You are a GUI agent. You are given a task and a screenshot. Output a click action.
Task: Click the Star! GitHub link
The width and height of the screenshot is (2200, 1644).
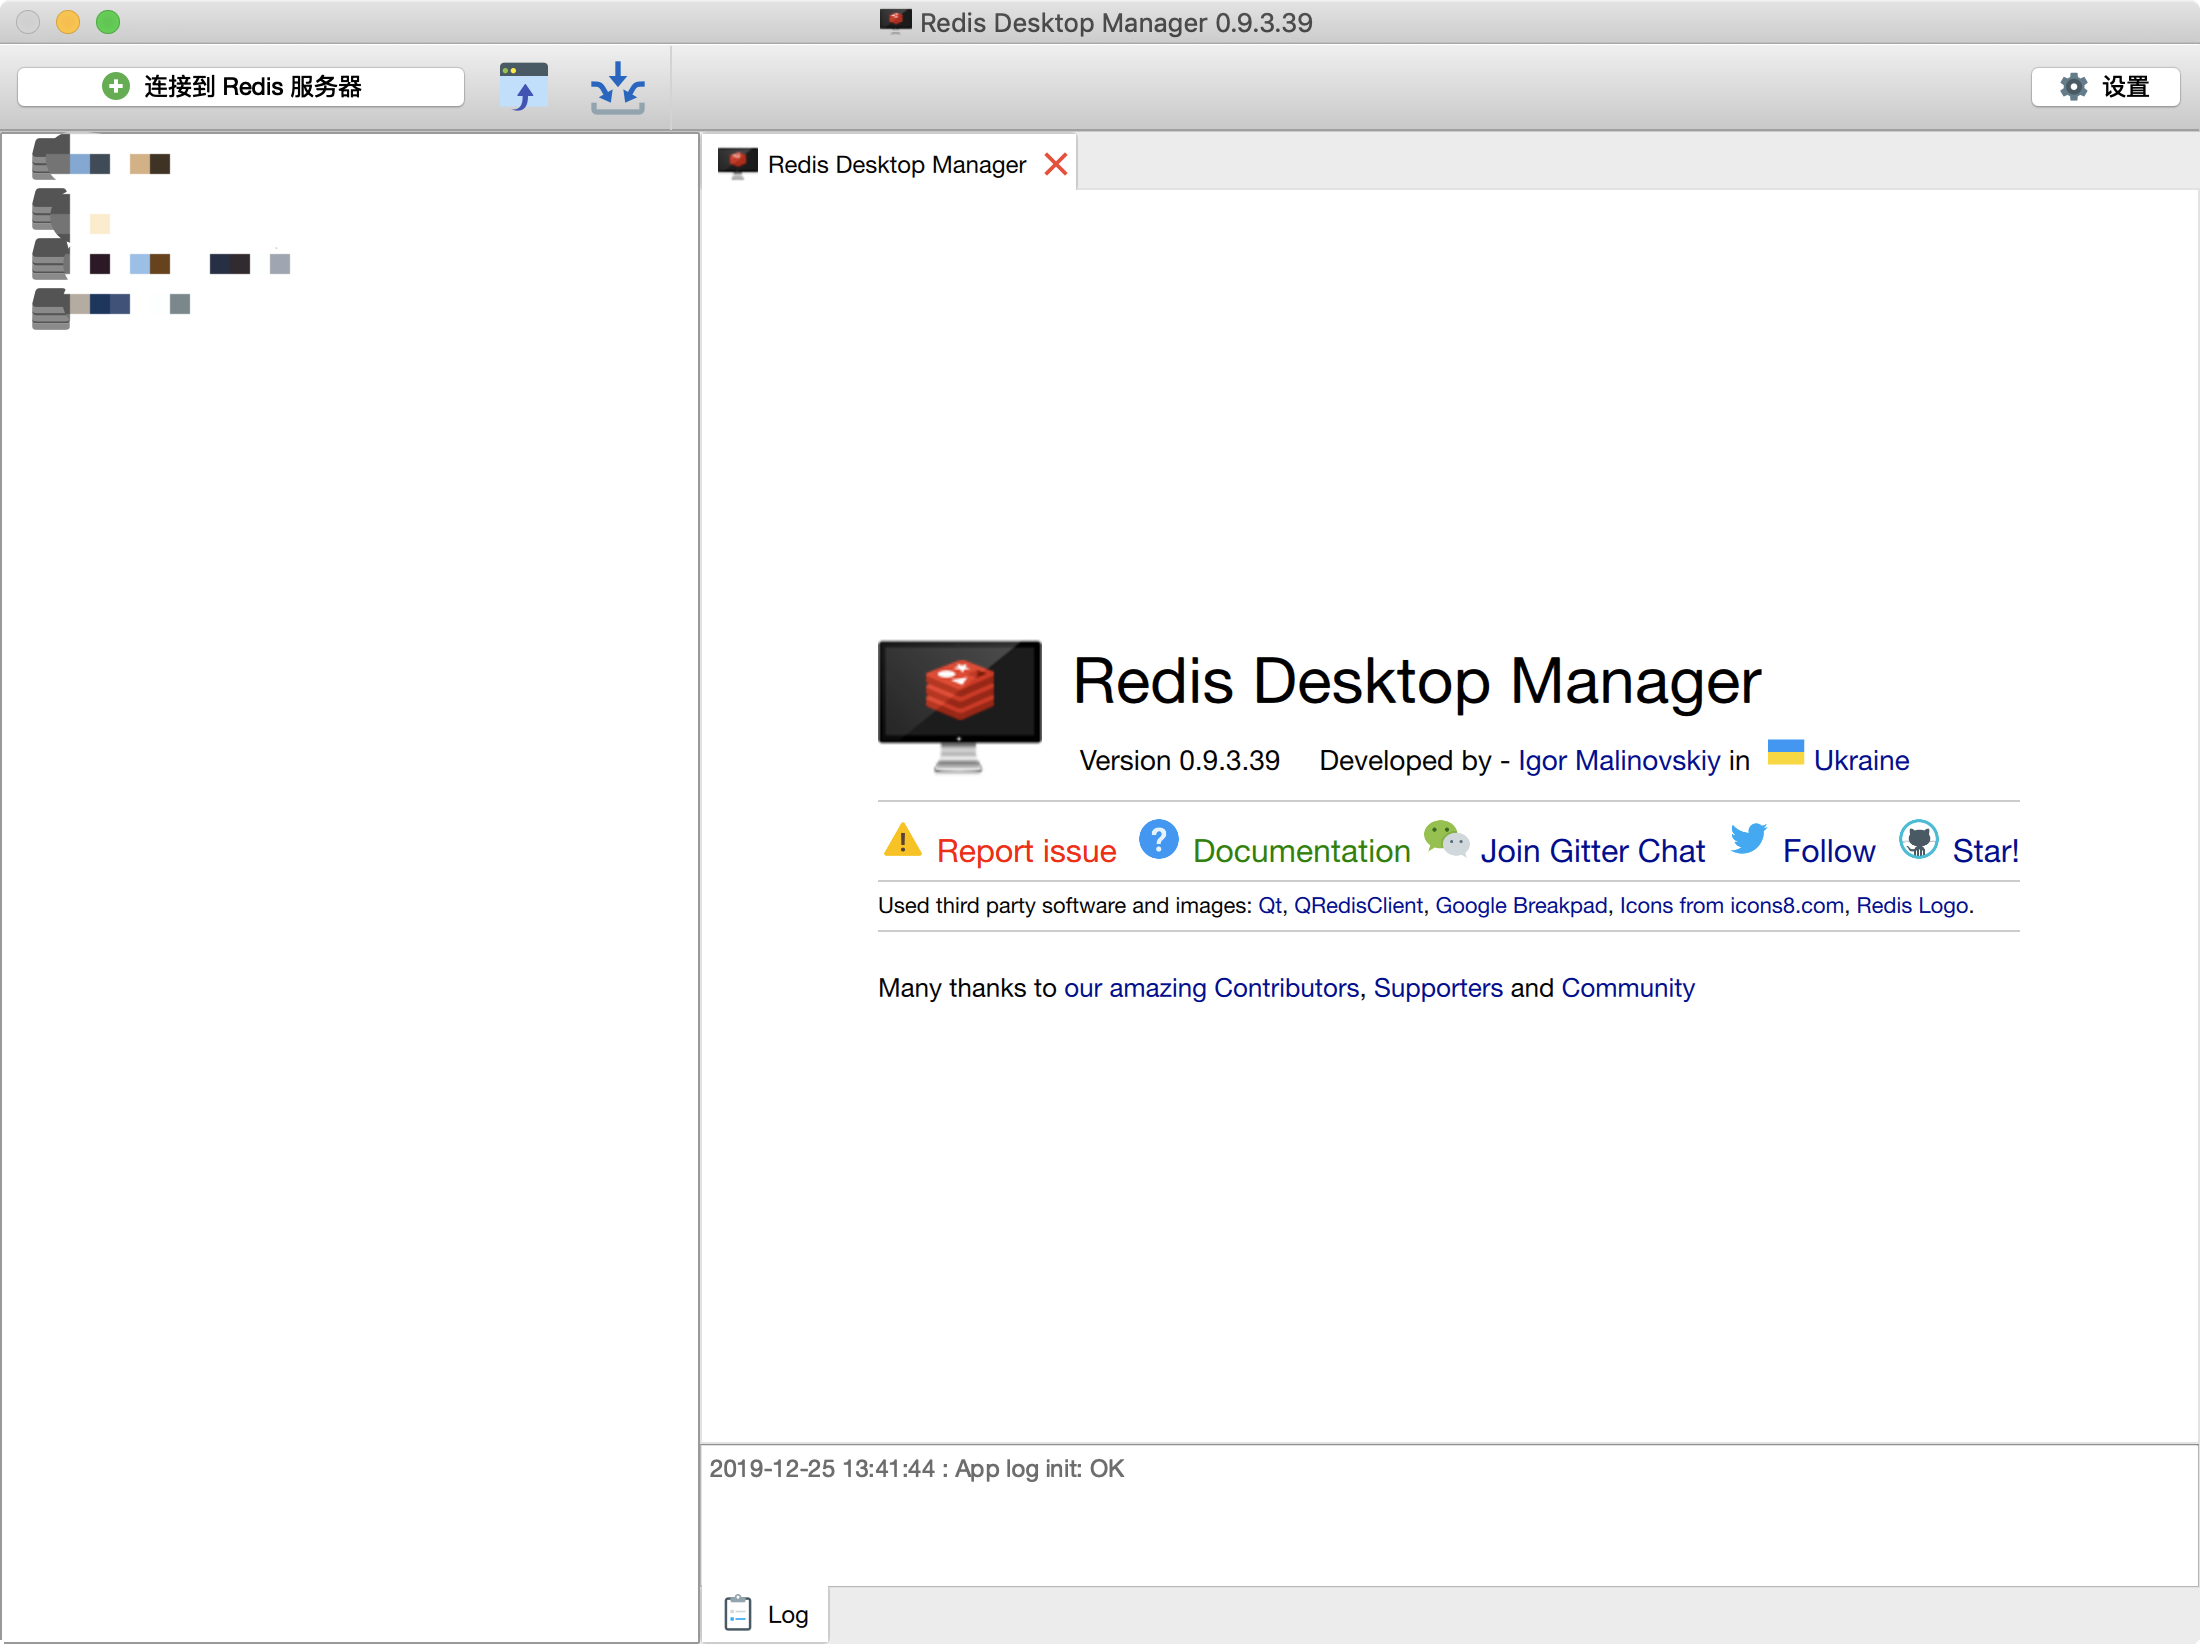pos(1986,848)
